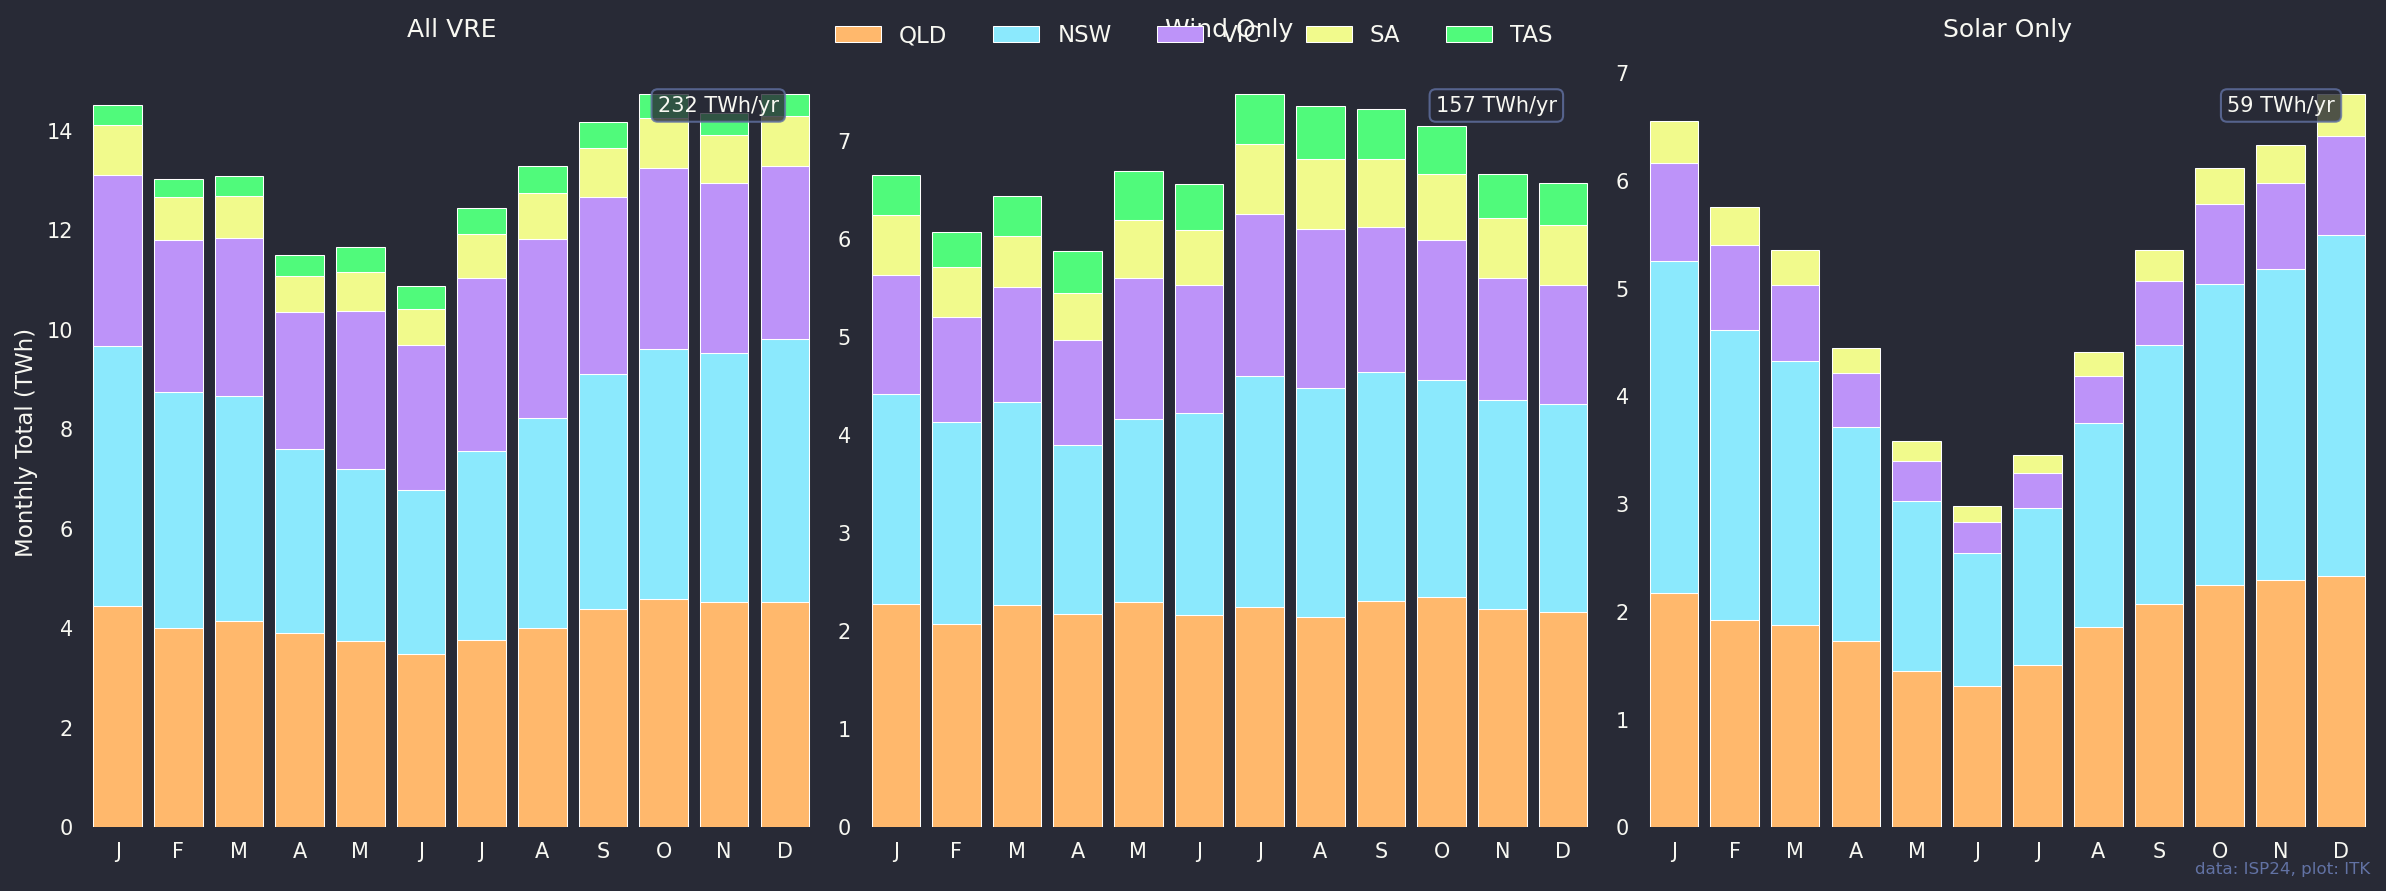Click the QLD legend label text

click(x=922, y=35)
